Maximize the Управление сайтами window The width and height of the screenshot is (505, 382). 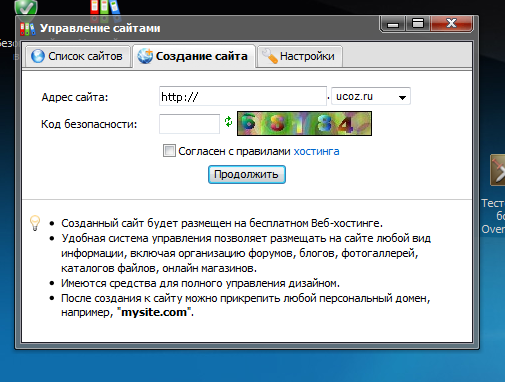(418, 24)
